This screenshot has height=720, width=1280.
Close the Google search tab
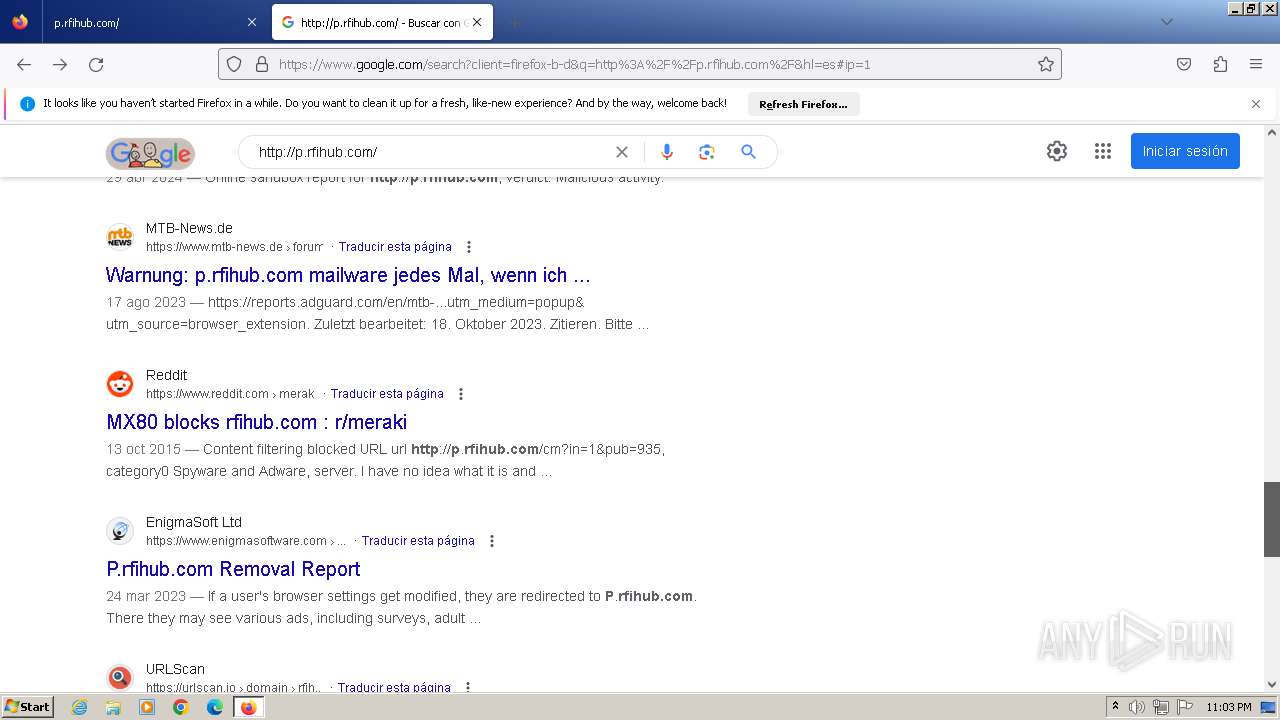point(477,22)
